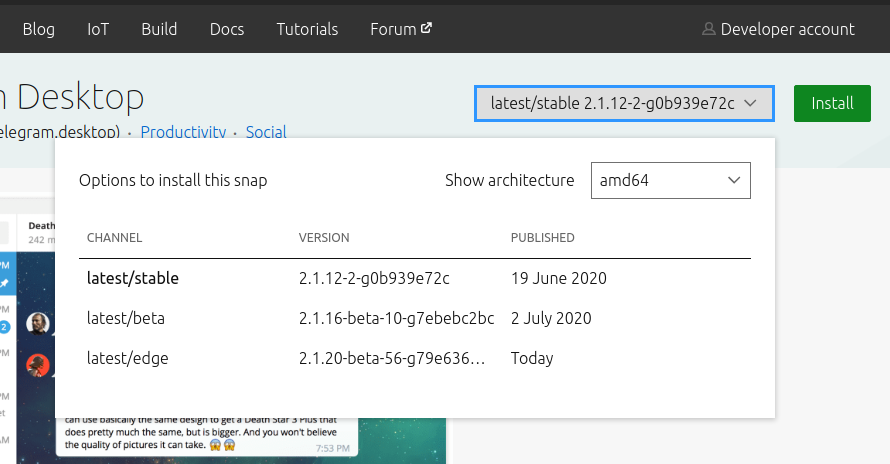Open the Social category link
The width and height of the screenshot is (890, 464).
coord(266,132)
